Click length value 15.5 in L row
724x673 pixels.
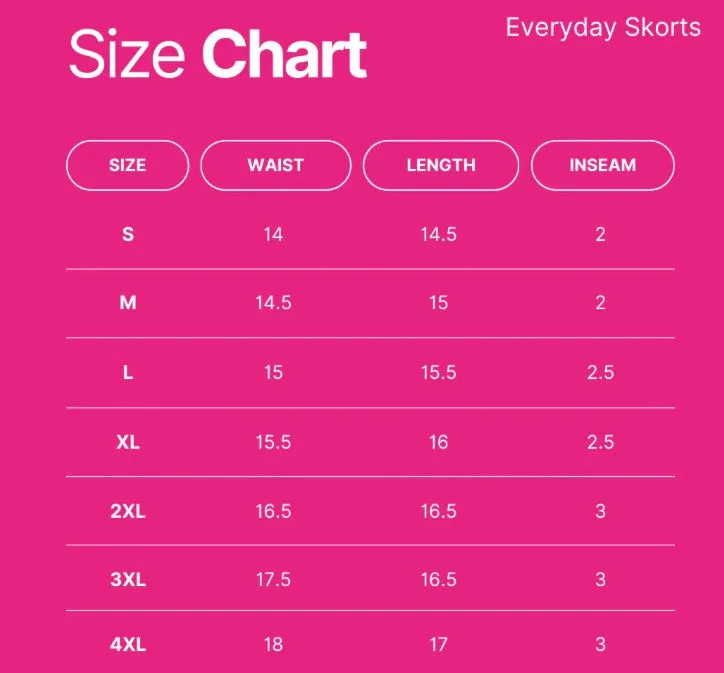tap(439, 373)
